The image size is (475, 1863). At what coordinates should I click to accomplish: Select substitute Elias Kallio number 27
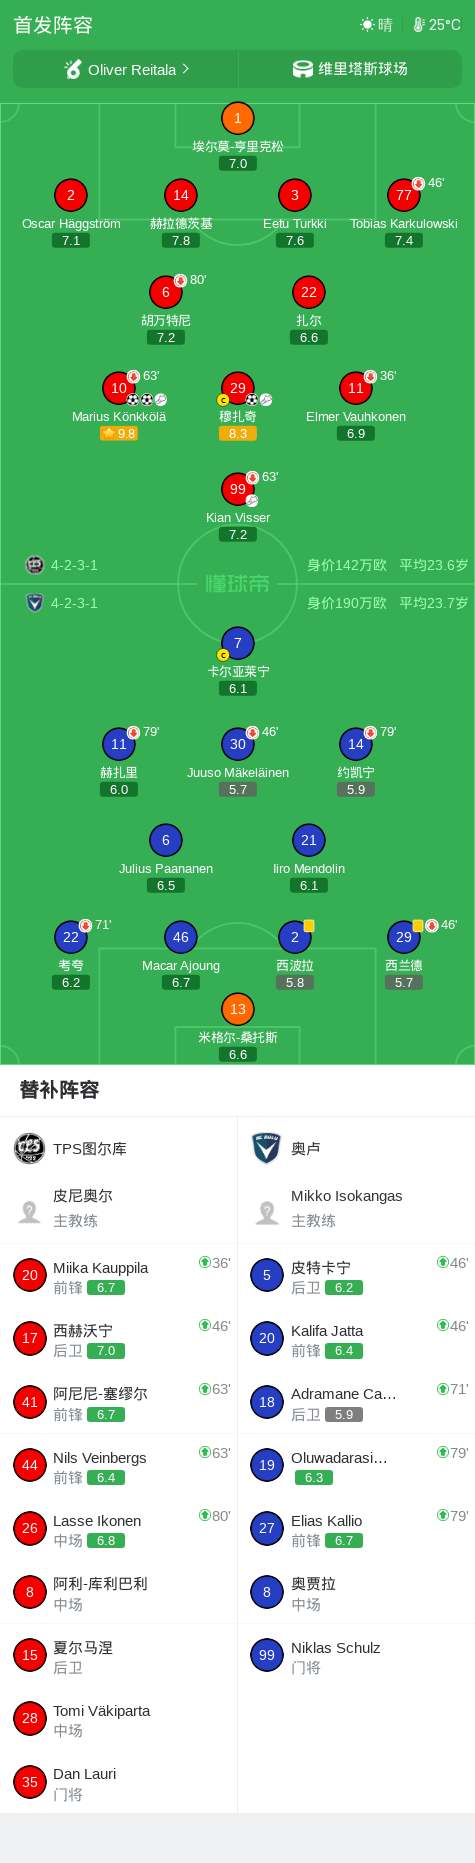click(357, 1529)
